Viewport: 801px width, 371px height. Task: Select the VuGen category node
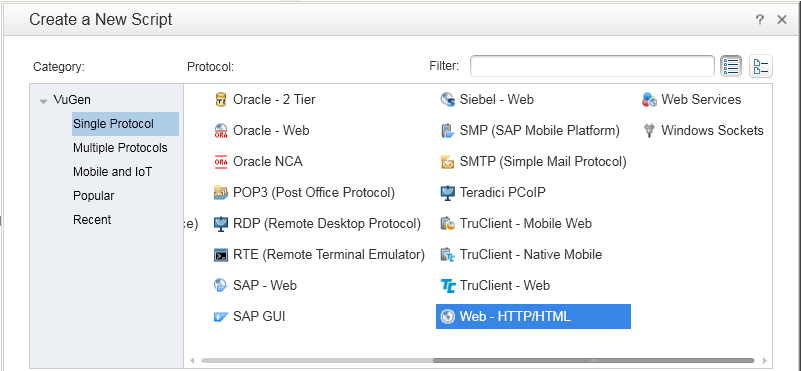coord(72,100)
